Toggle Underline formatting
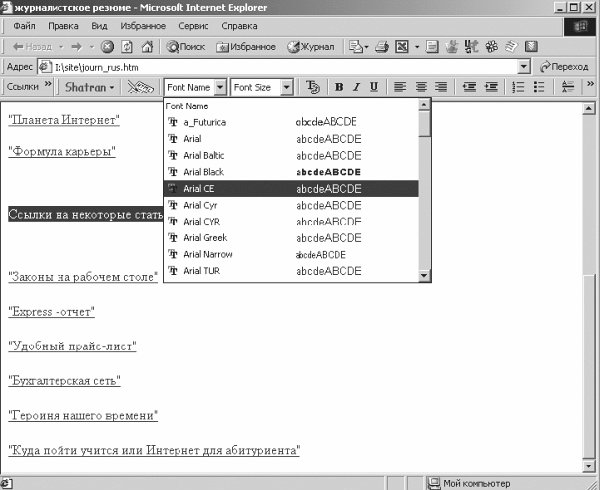This screenshot has width=600, height=490. pos(374,87)
